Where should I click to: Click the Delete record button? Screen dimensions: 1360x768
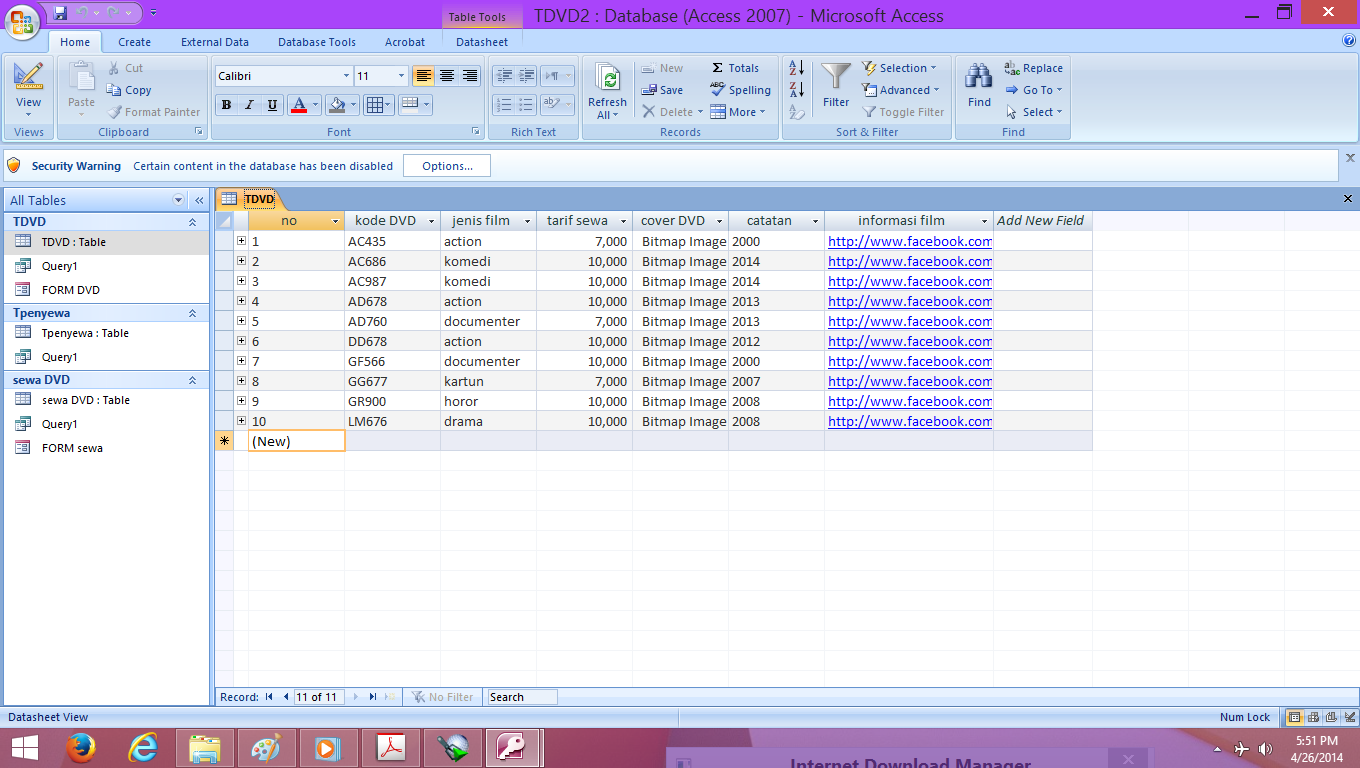coord(672,112)
